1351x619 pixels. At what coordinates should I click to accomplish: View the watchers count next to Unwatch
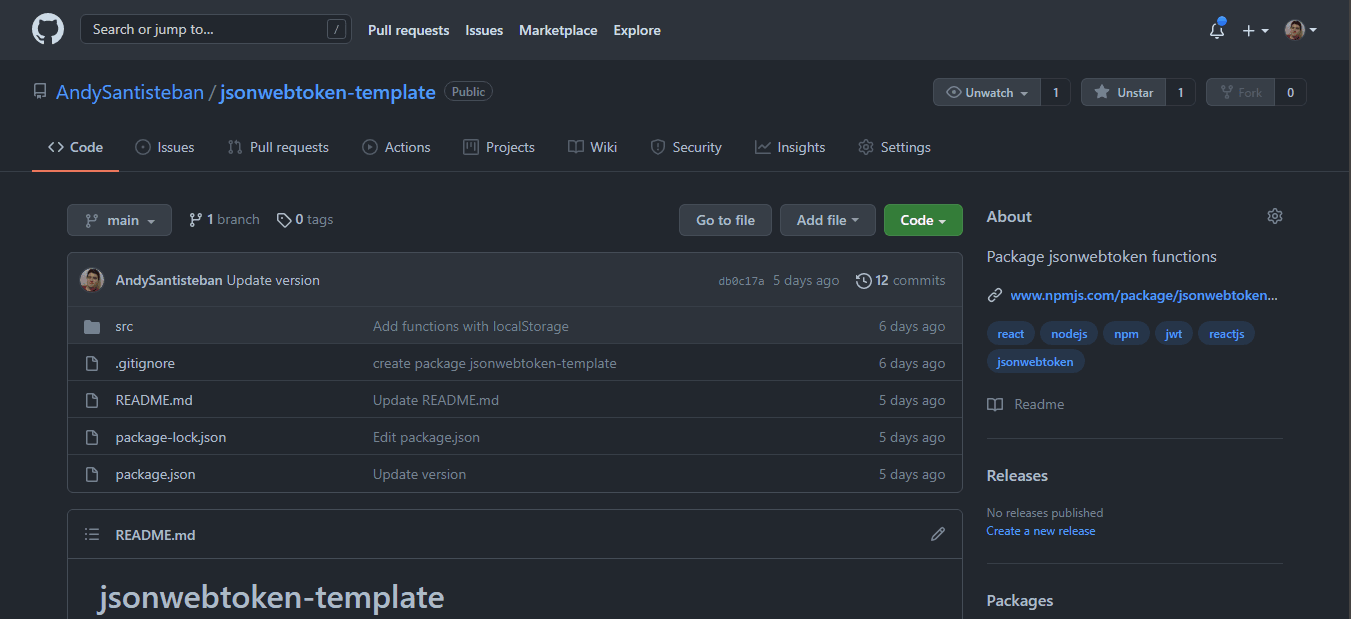coord(1055,92)
